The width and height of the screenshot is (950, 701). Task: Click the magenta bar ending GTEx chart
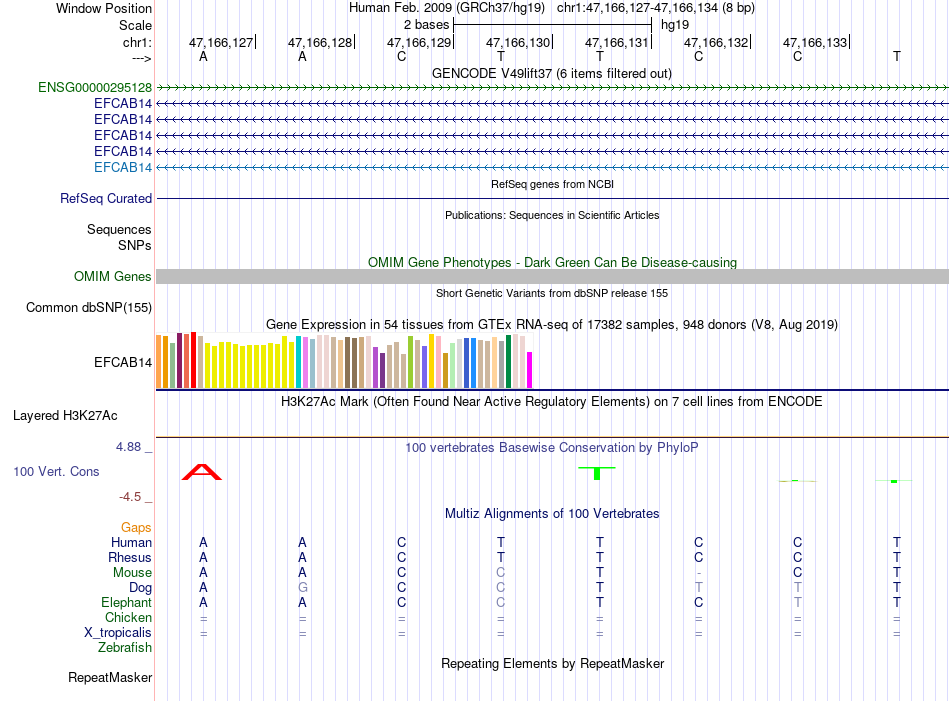pyautogui.click(x=530, y=370)
